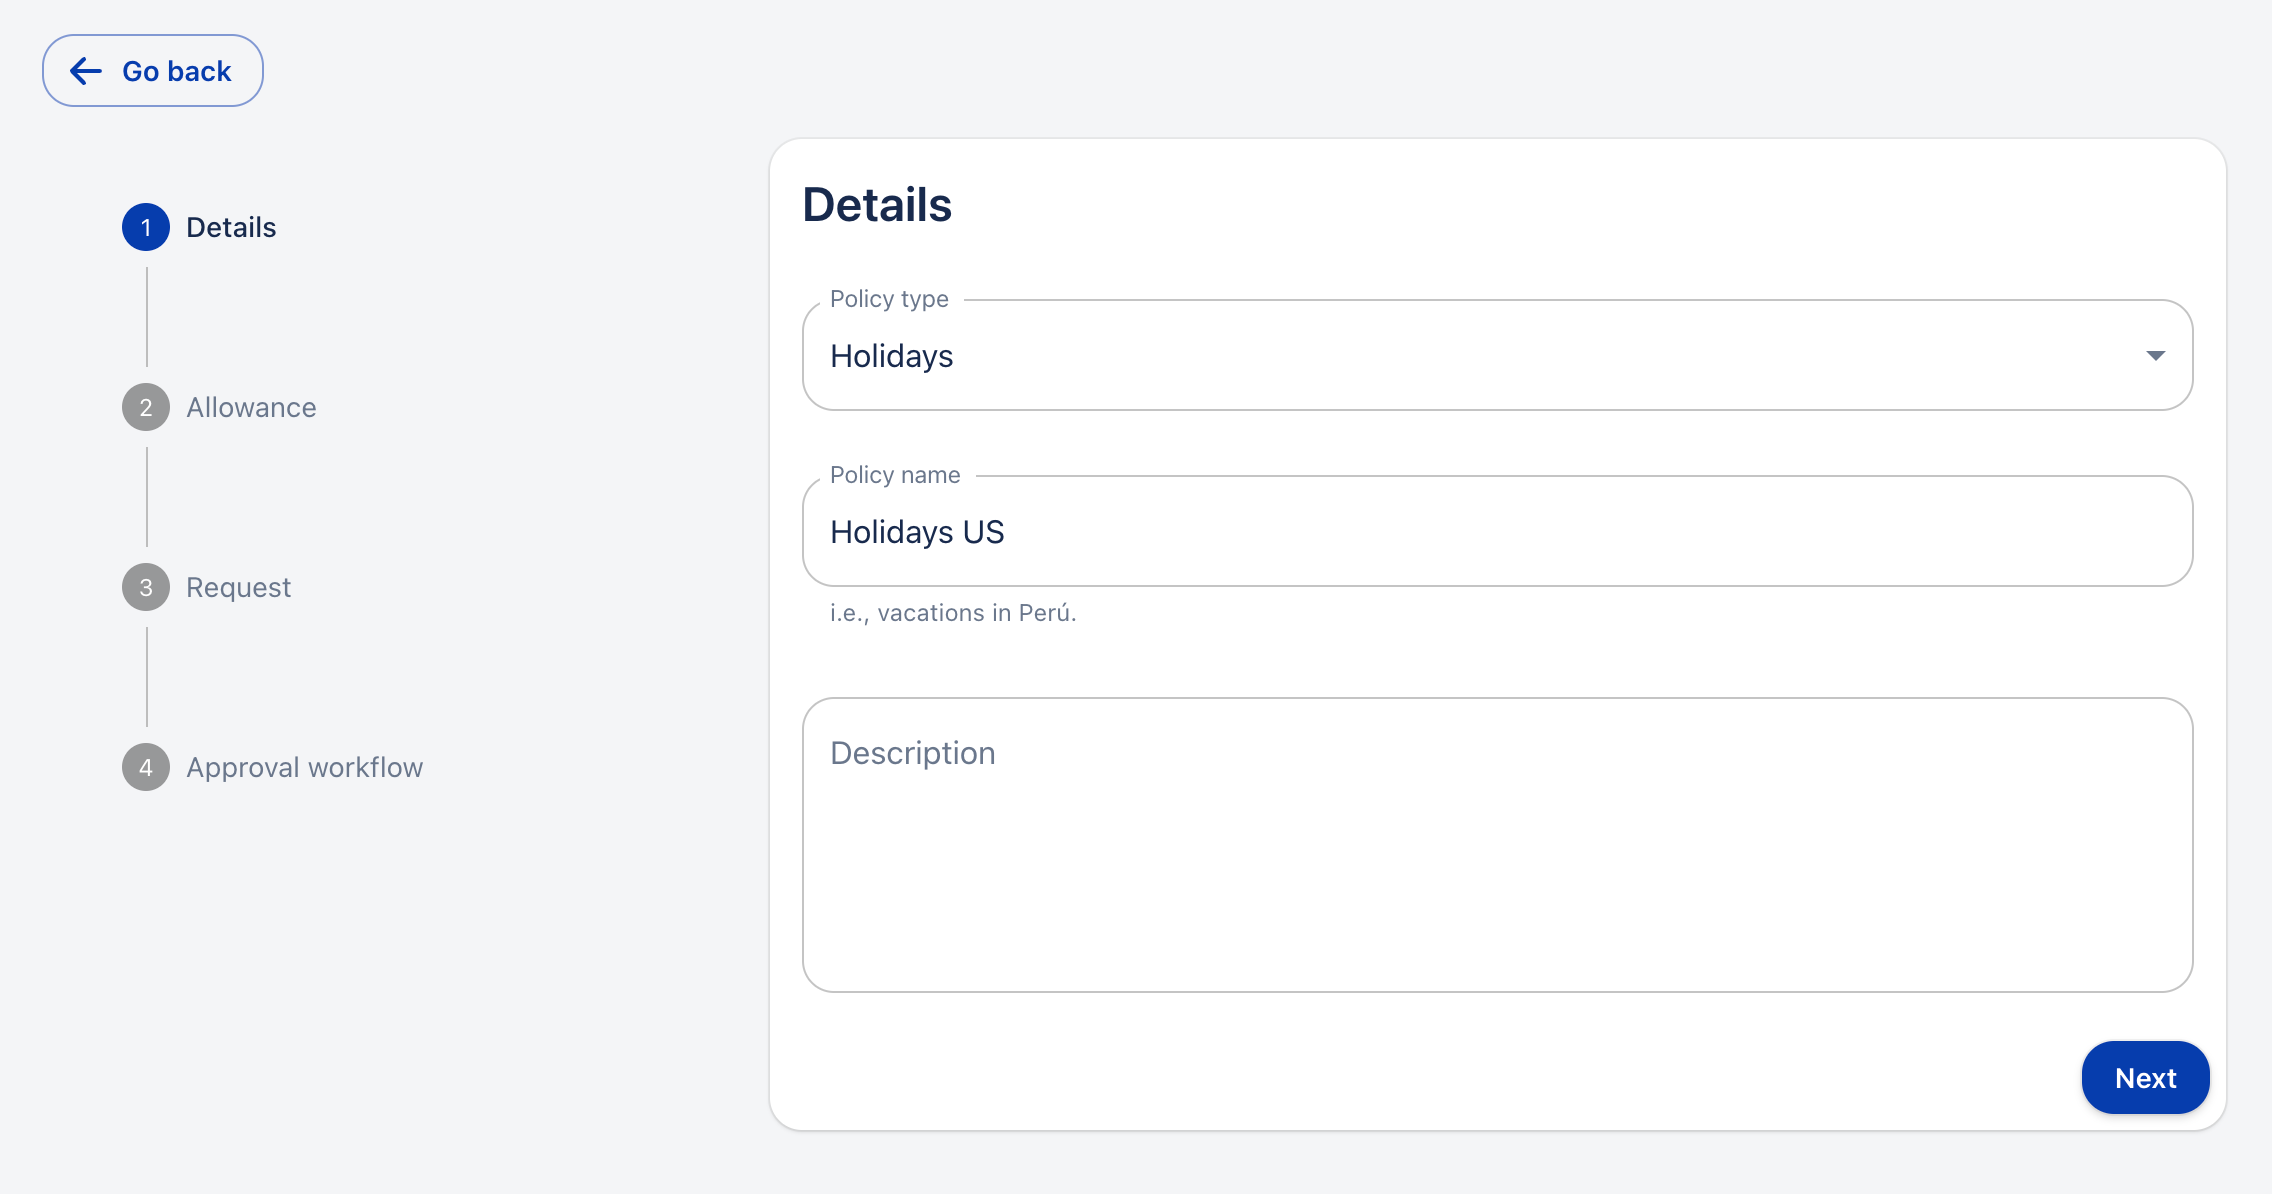The height and width of the screenshot is (1194, 2272).
Task: Go to the Allowance step label
Action: 251,407
